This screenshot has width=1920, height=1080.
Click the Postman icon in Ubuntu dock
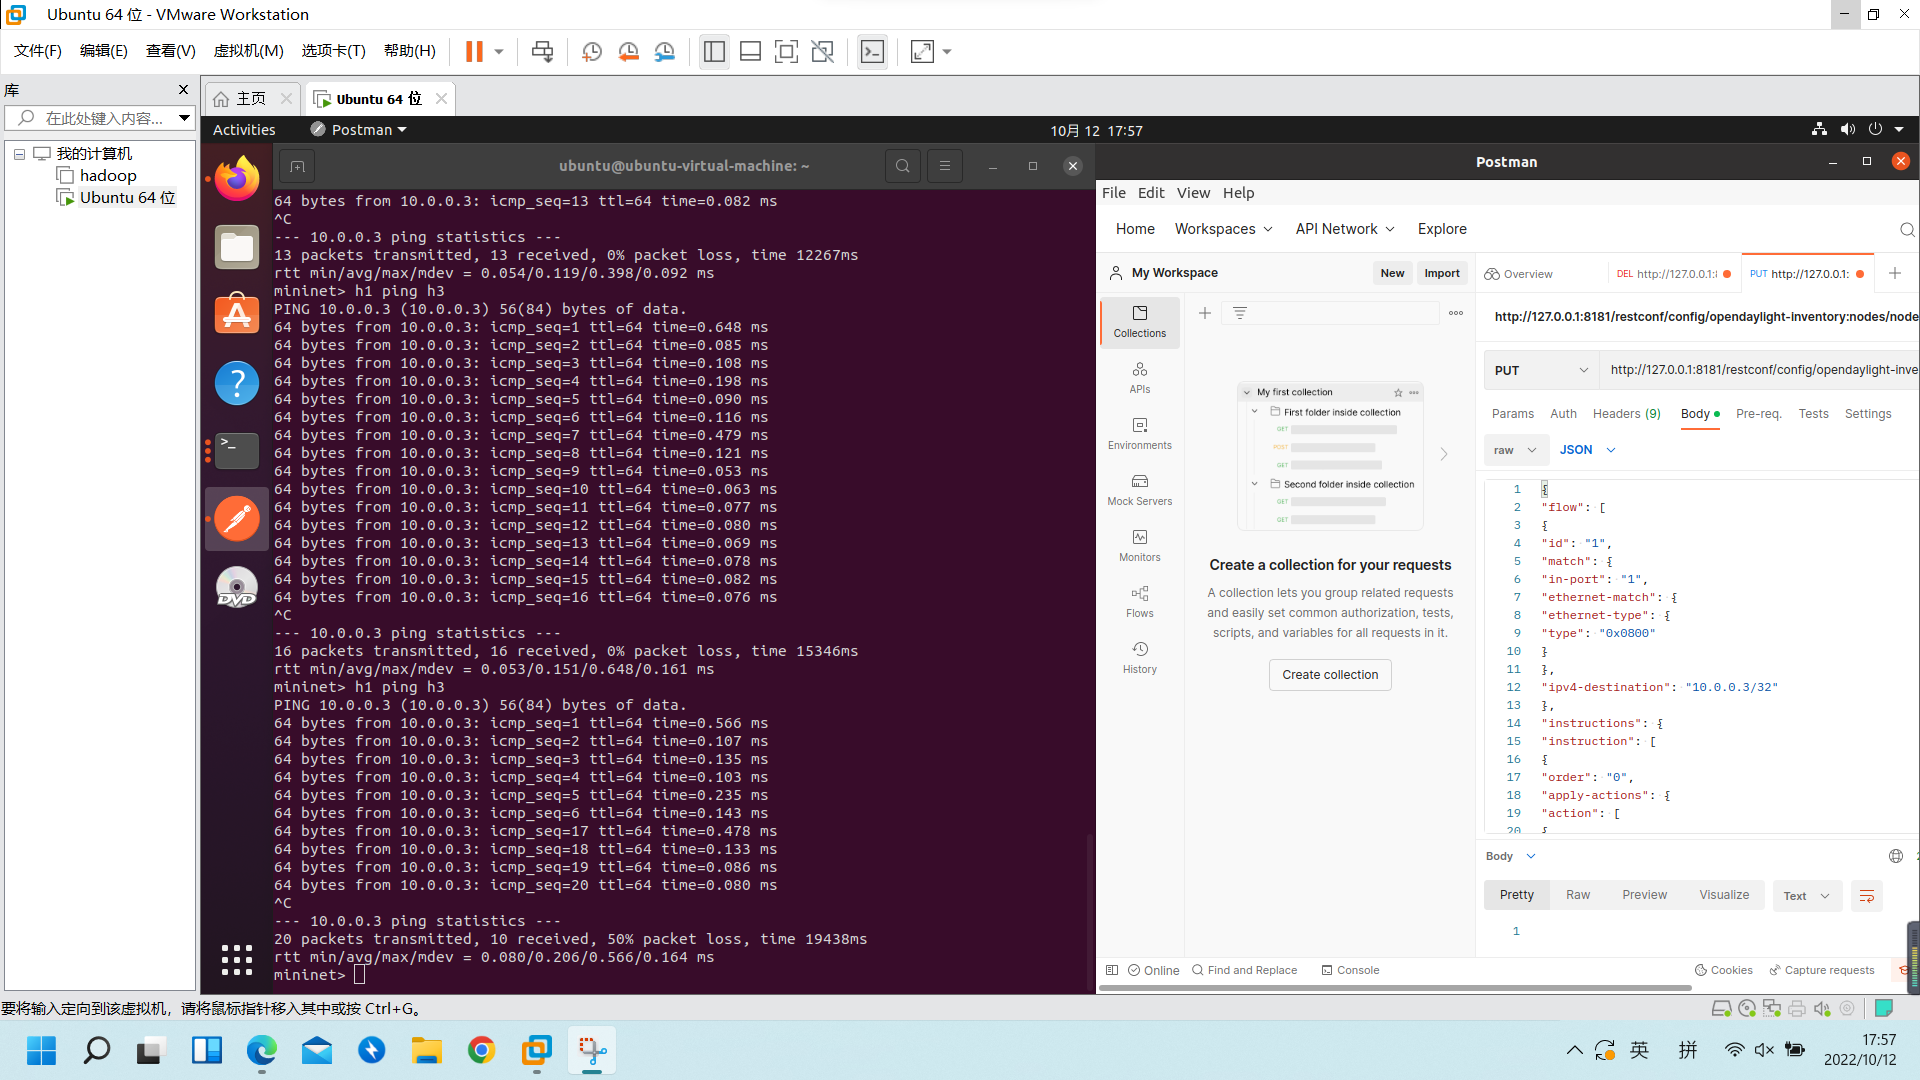[237, 519]
